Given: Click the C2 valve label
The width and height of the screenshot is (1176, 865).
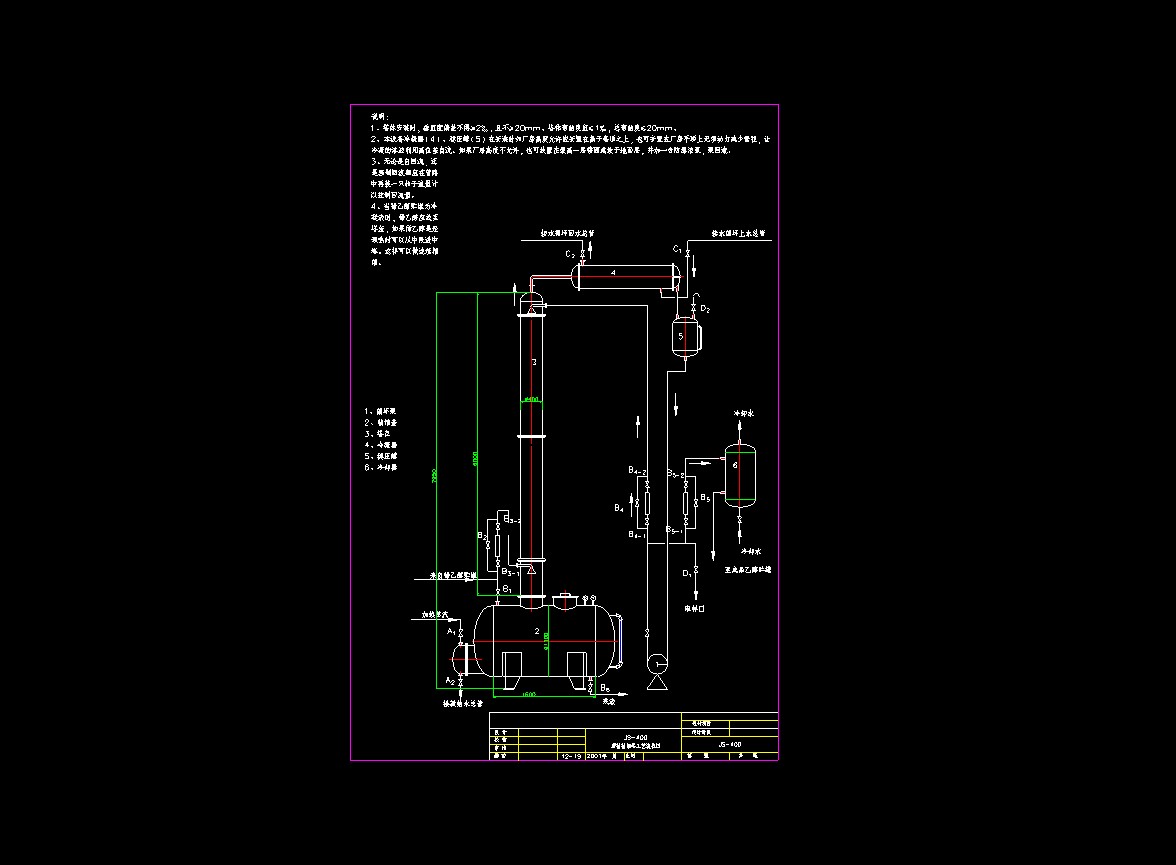Looking at the screenshot, I should pyautogui.click(x=570, y=255).
